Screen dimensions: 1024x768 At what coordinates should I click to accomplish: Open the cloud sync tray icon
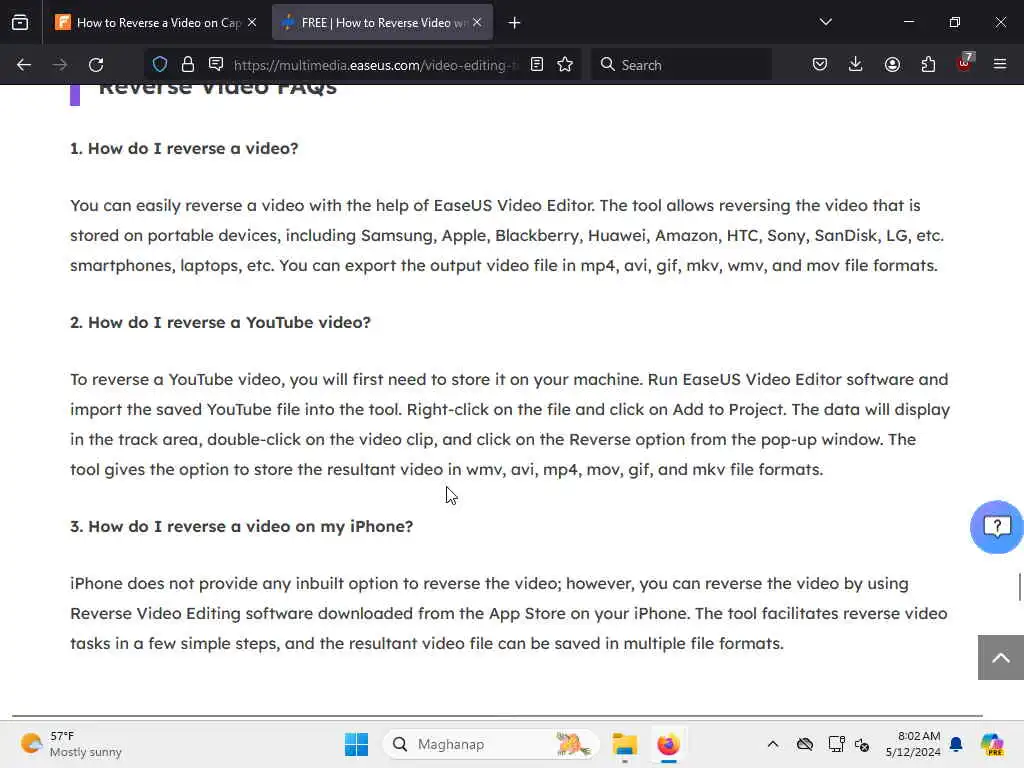(x=805, y=744)
